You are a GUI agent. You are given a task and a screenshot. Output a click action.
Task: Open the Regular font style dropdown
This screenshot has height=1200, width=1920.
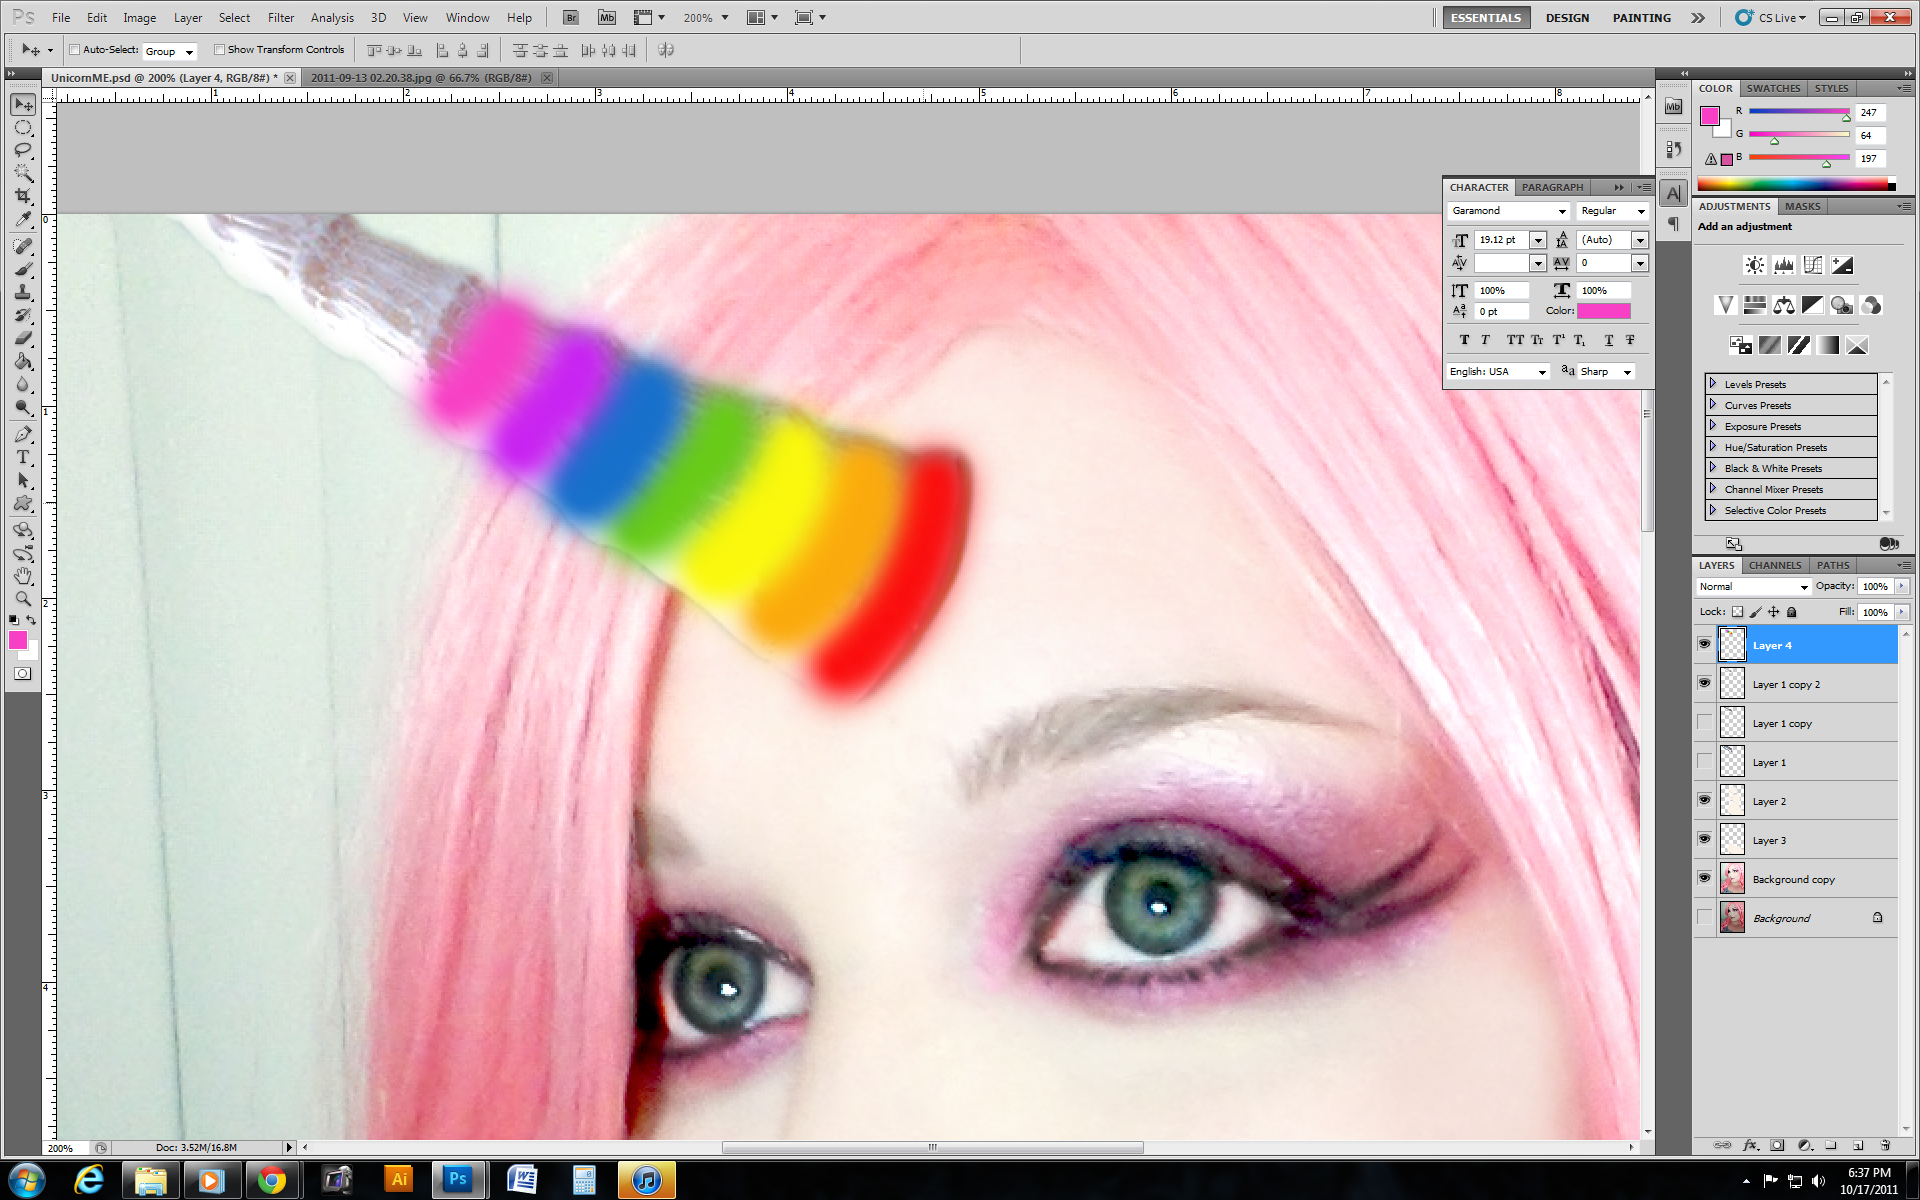click(1640, 211)
